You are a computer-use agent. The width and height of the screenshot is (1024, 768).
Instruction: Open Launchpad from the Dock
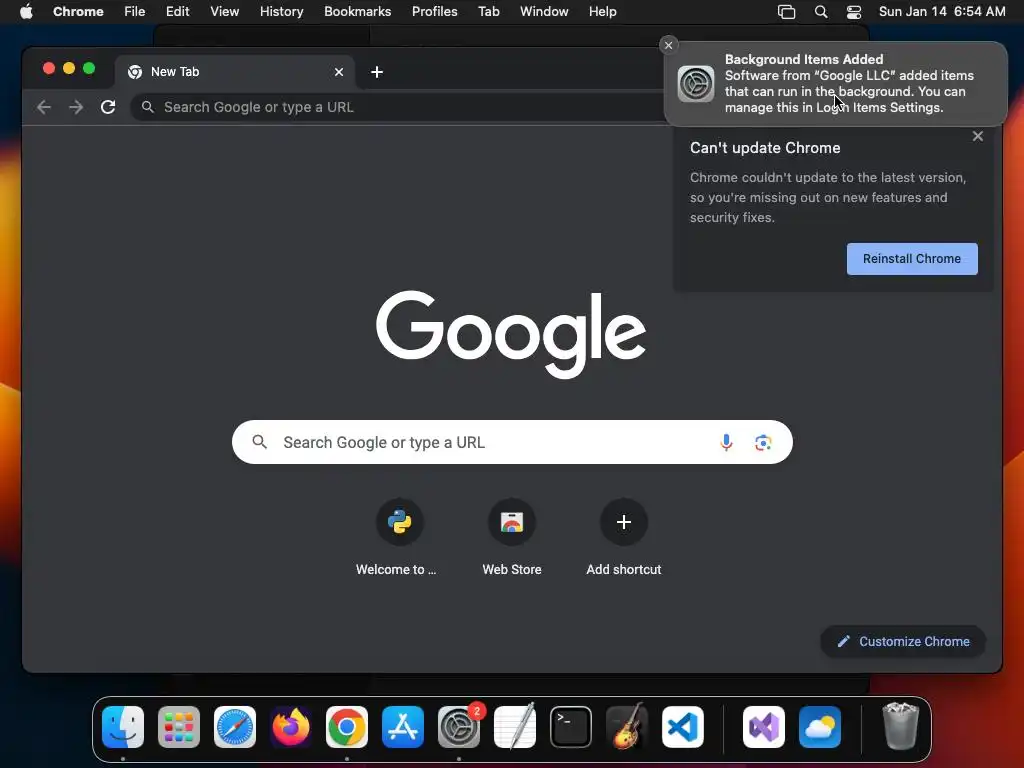click(x=179, y=727)
